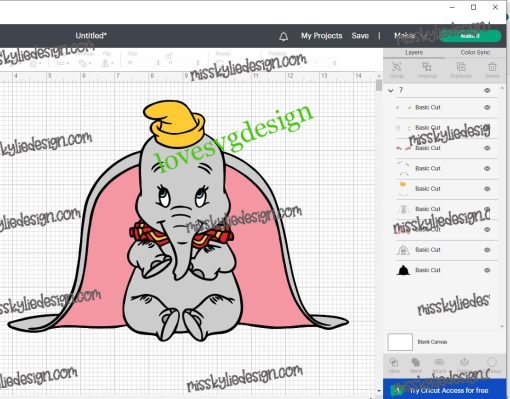Image resolution: width=510 pixels, height=399 pixels.
Task: Click the Flatten tool icon
Action: (464, 362)
